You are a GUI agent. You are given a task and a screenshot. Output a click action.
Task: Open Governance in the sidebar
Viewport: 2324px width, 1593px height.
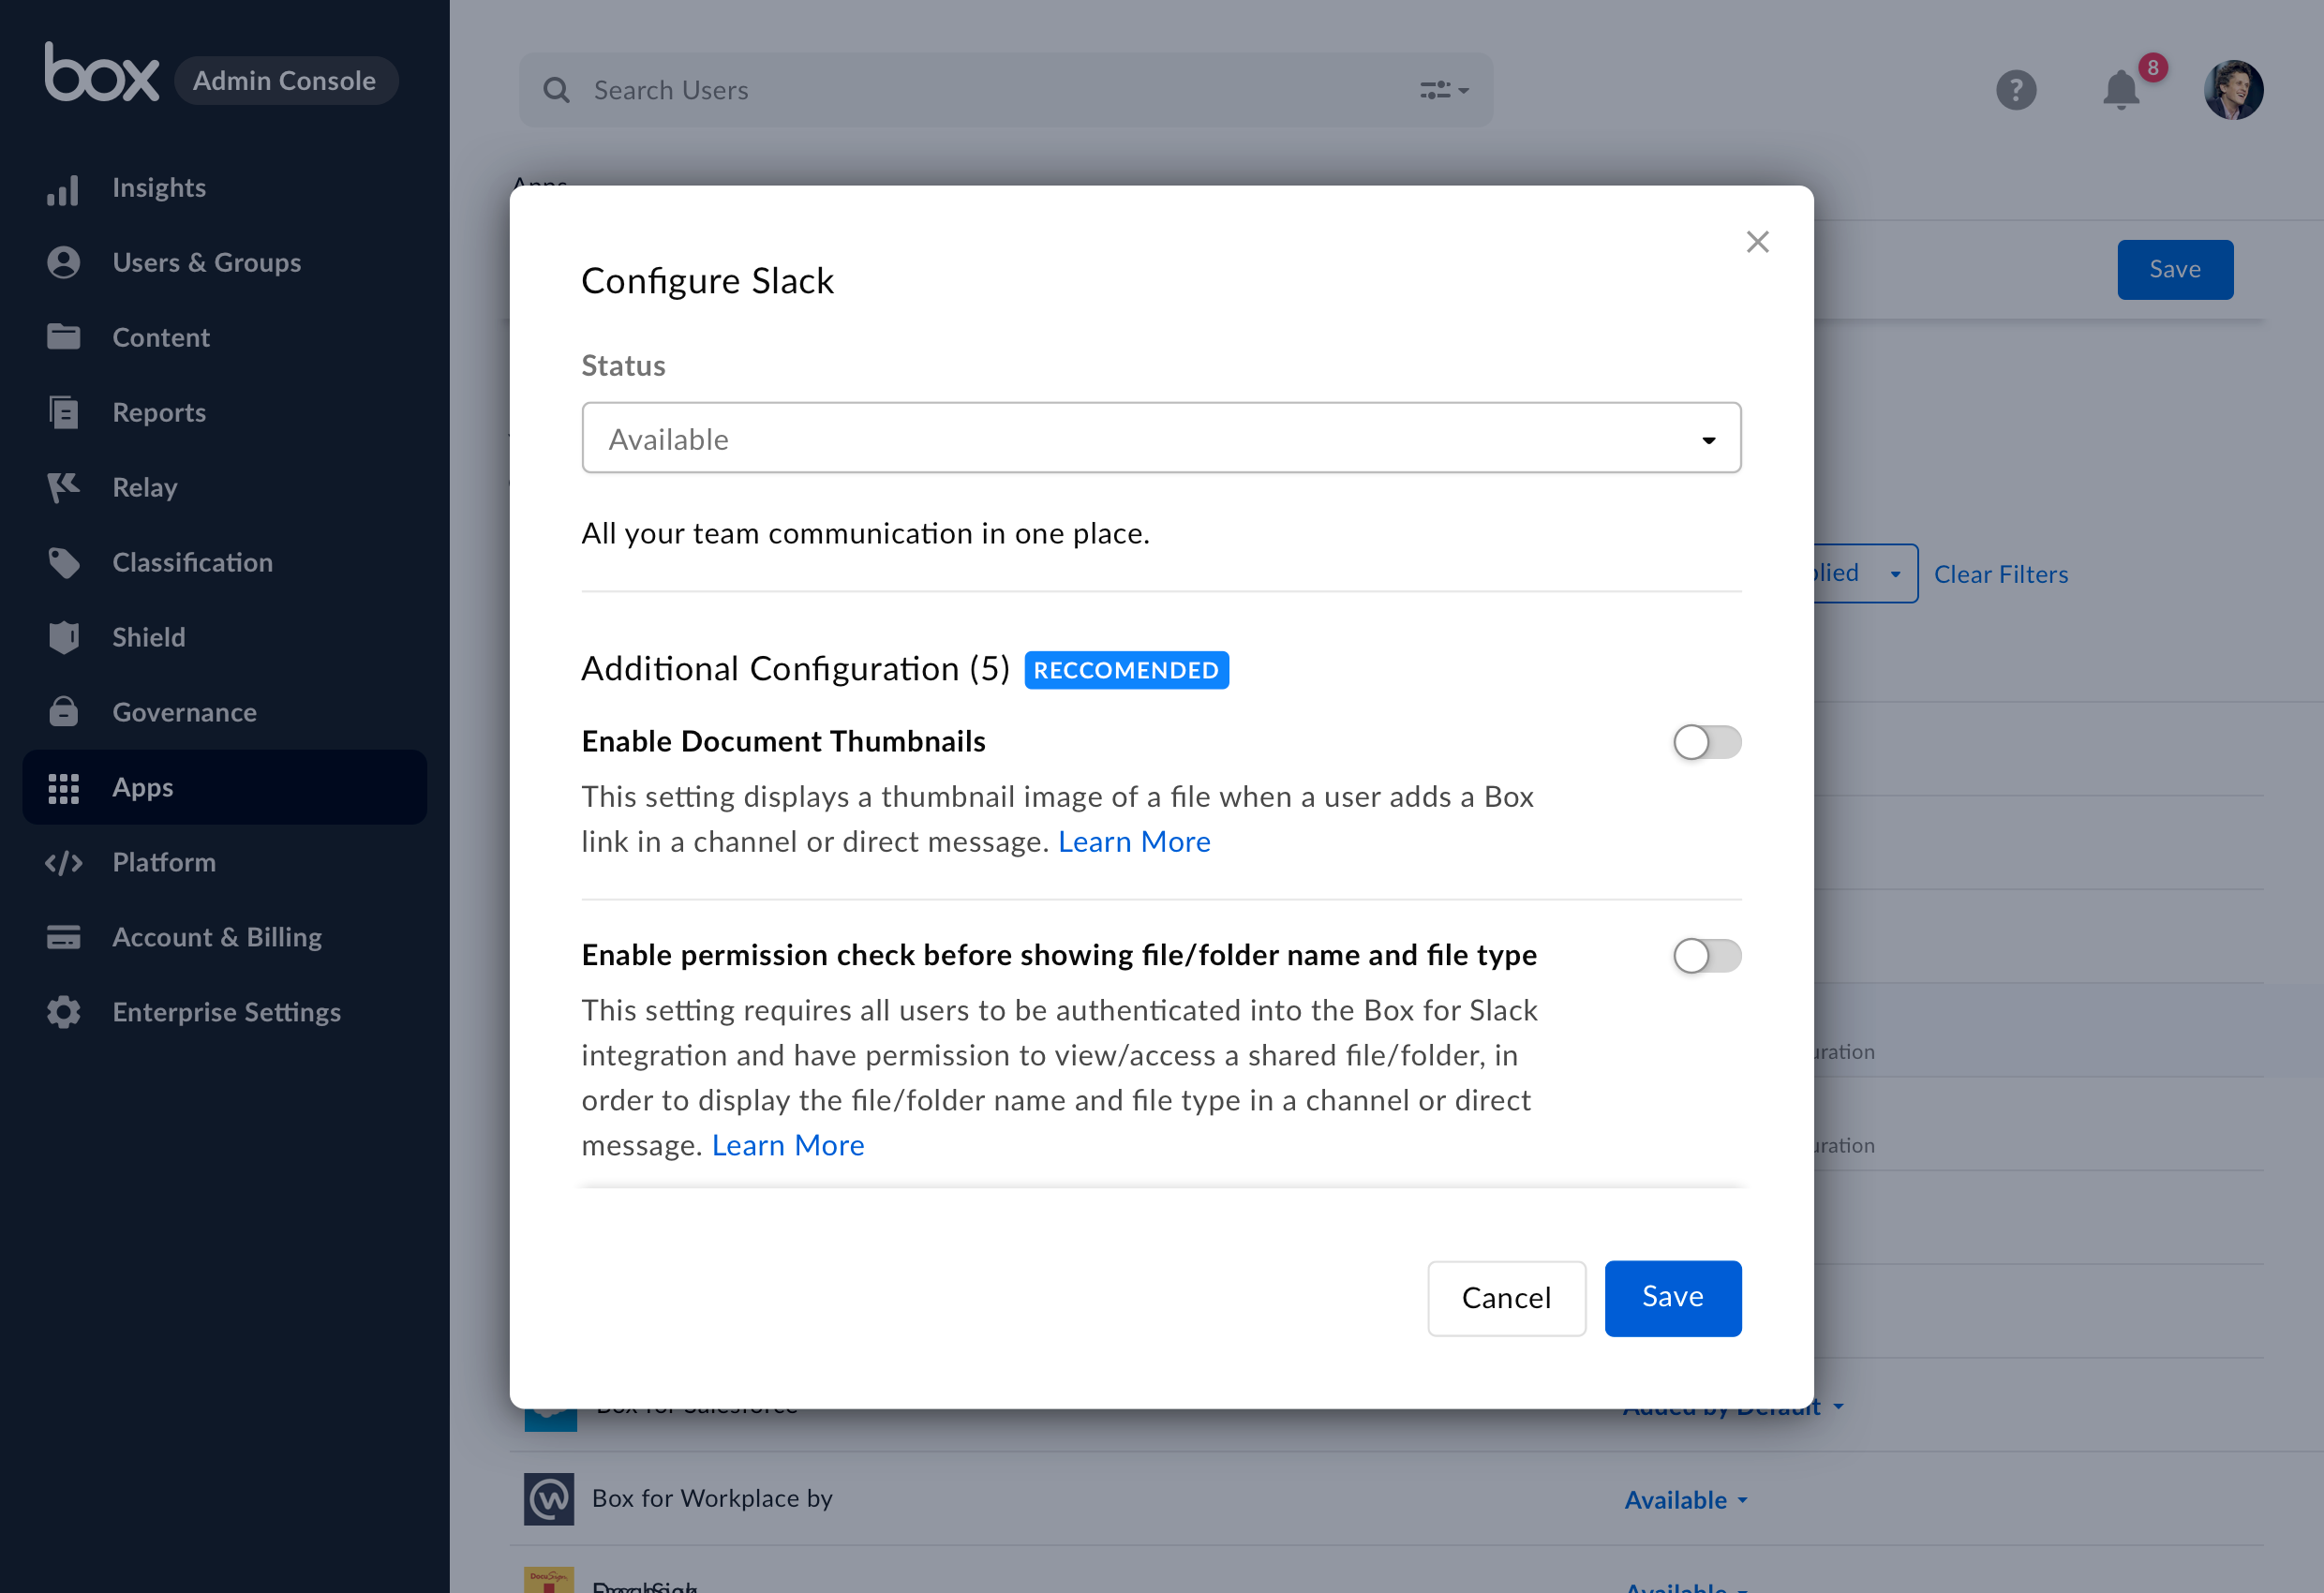click(x=185, y=712)
